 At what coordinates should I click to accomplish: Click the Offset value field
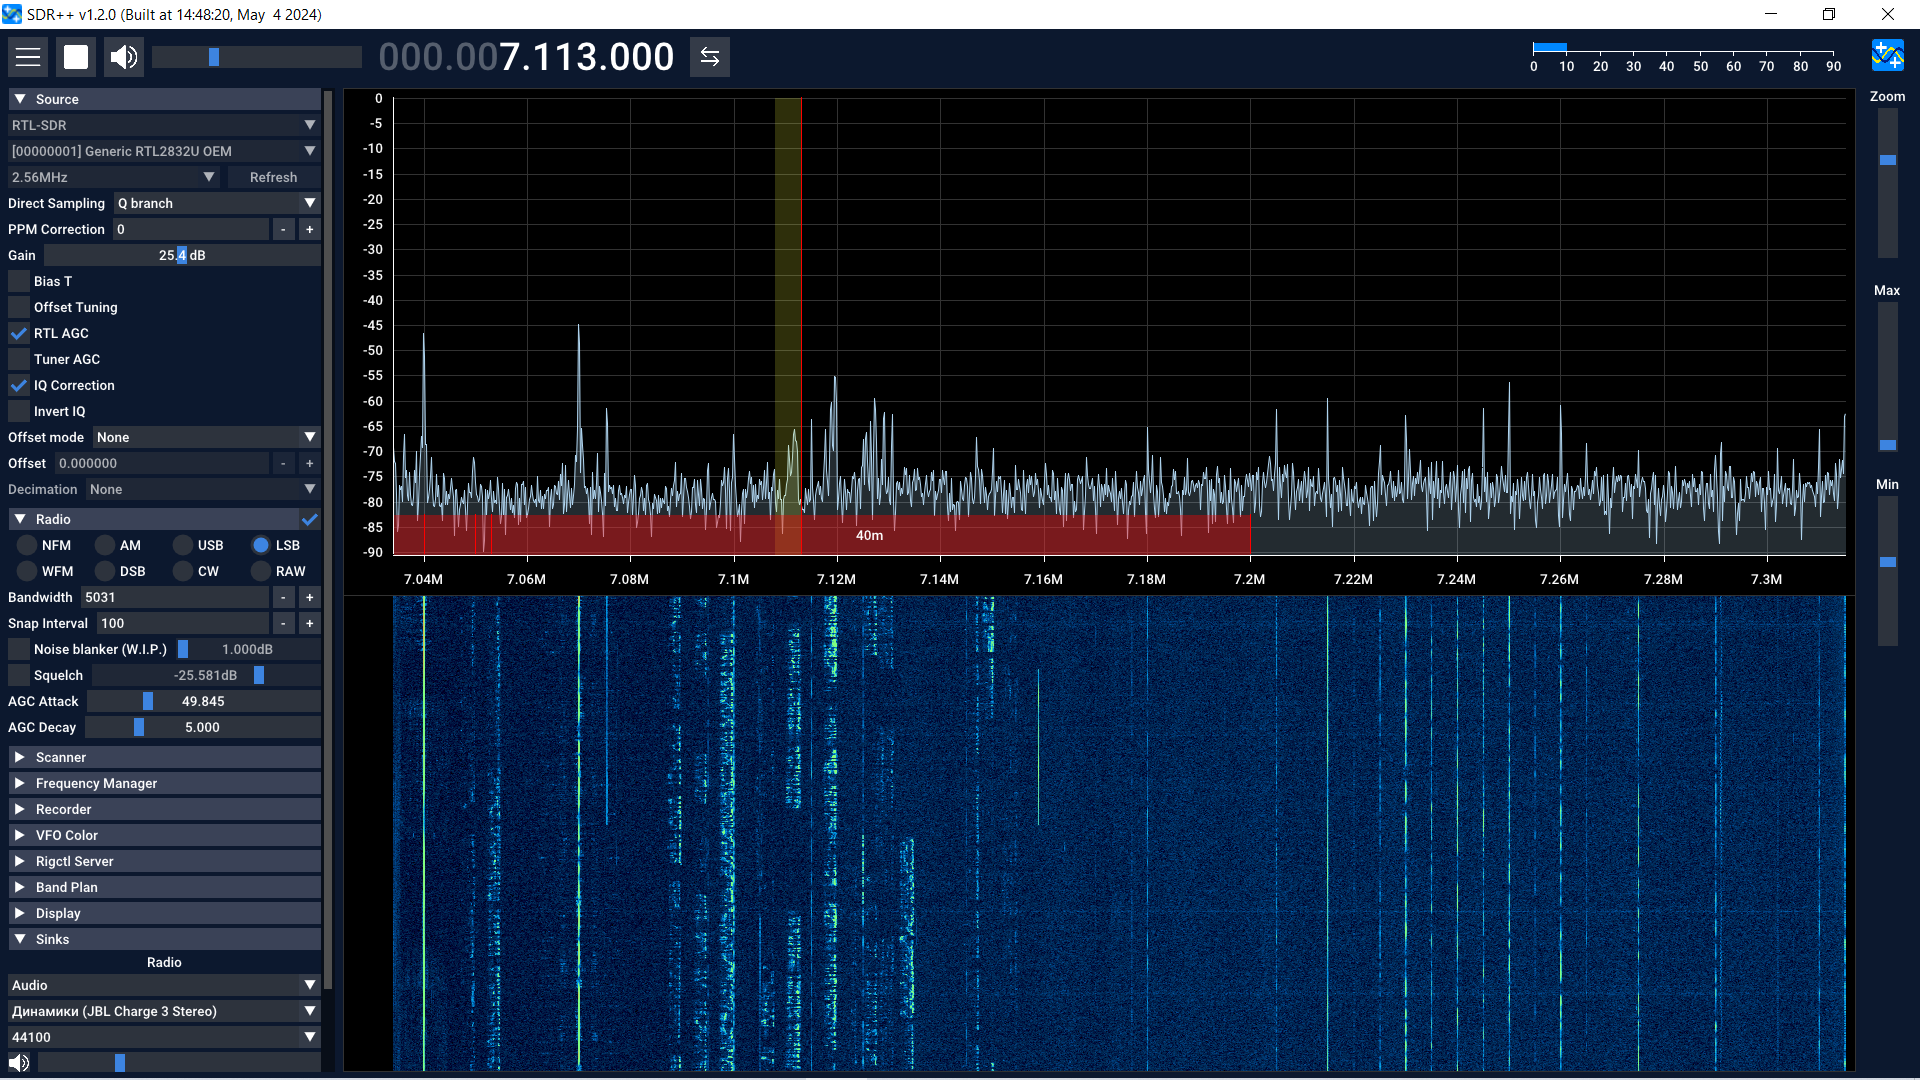(x=162, y=463)
